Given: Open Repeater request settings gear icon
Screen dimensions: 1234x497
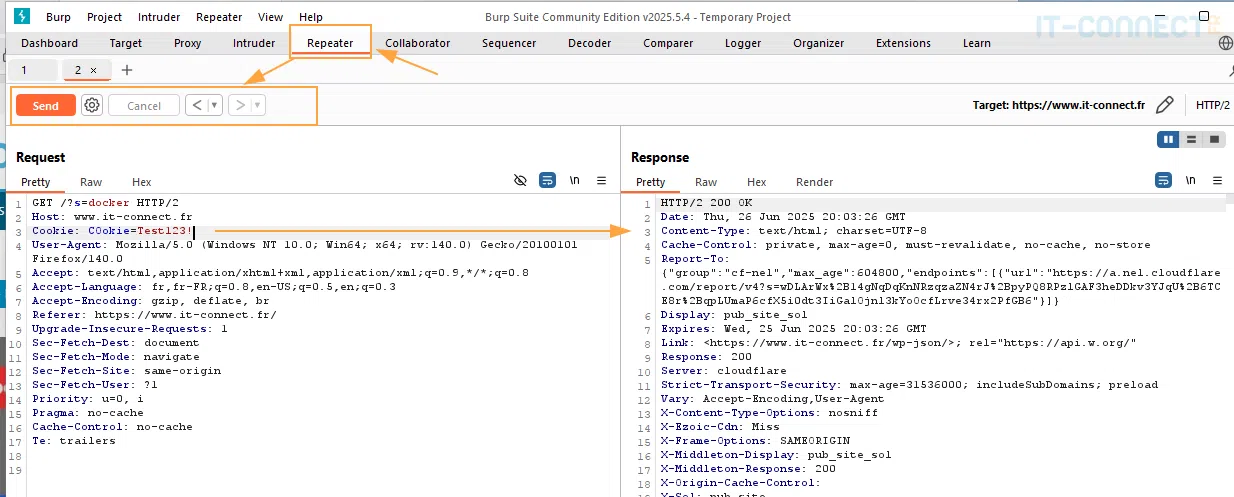Looking at the screenshot, I should (92, 105).
